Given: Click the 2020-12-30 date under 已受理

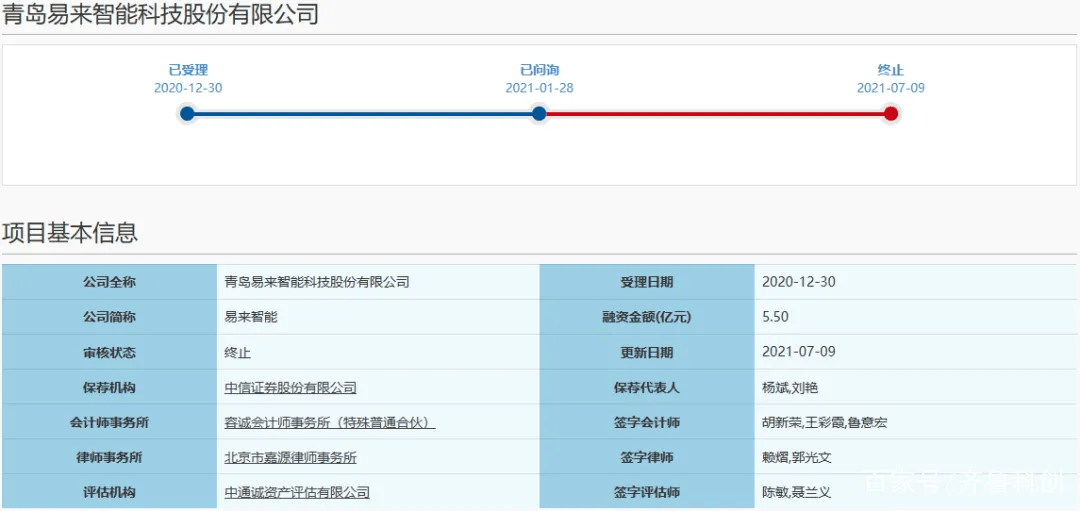Looking at the screenshot, I should 188,88.
